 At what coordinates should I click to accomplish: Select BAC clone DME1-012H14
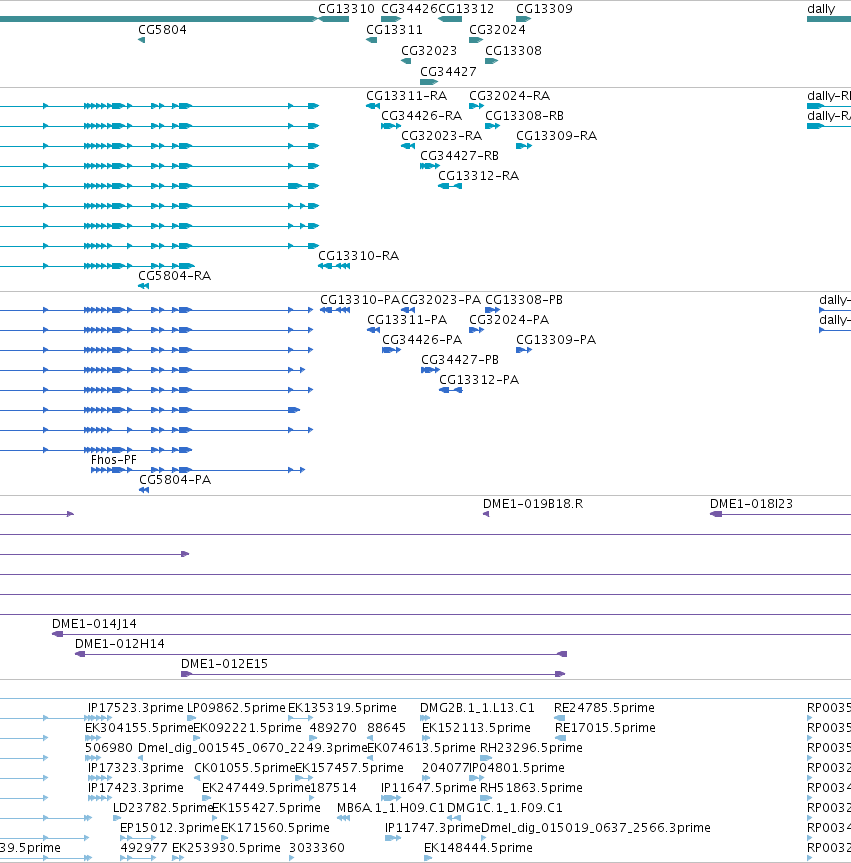click(x=119, y=644)
